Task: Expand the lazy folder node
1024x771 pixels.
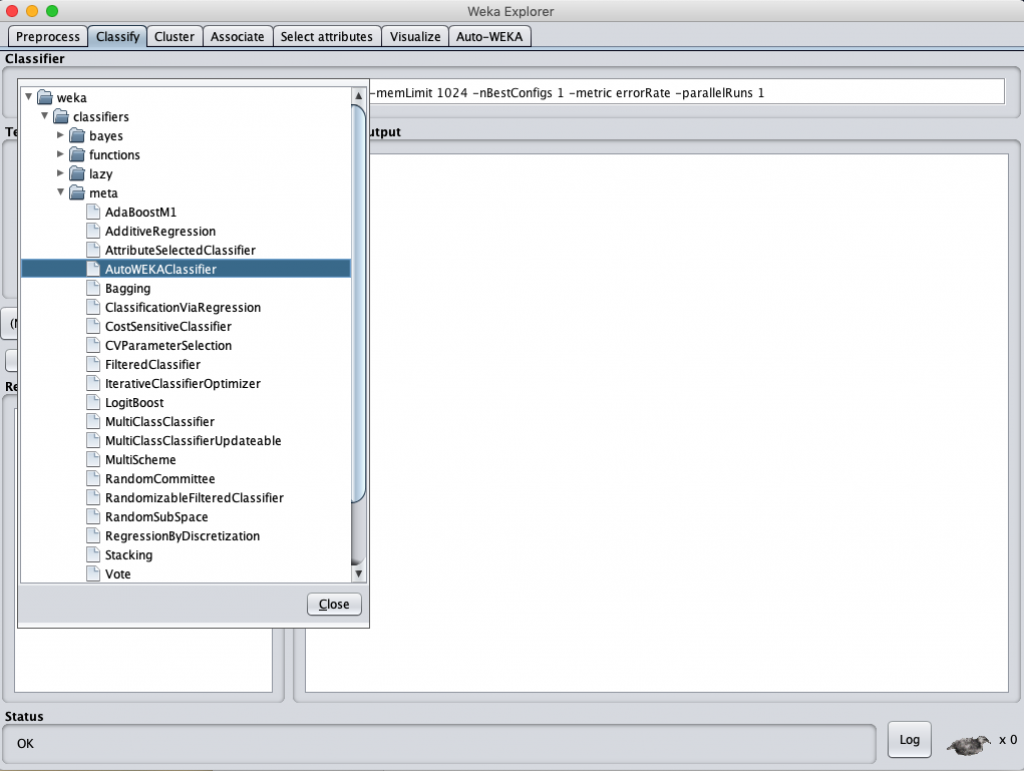Action: tap(60, 173)
